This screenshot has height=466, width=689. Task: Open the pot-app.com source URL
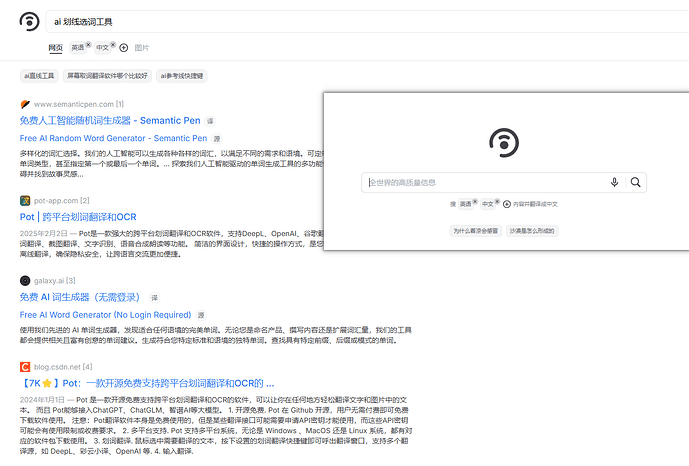tap(62, 201)
